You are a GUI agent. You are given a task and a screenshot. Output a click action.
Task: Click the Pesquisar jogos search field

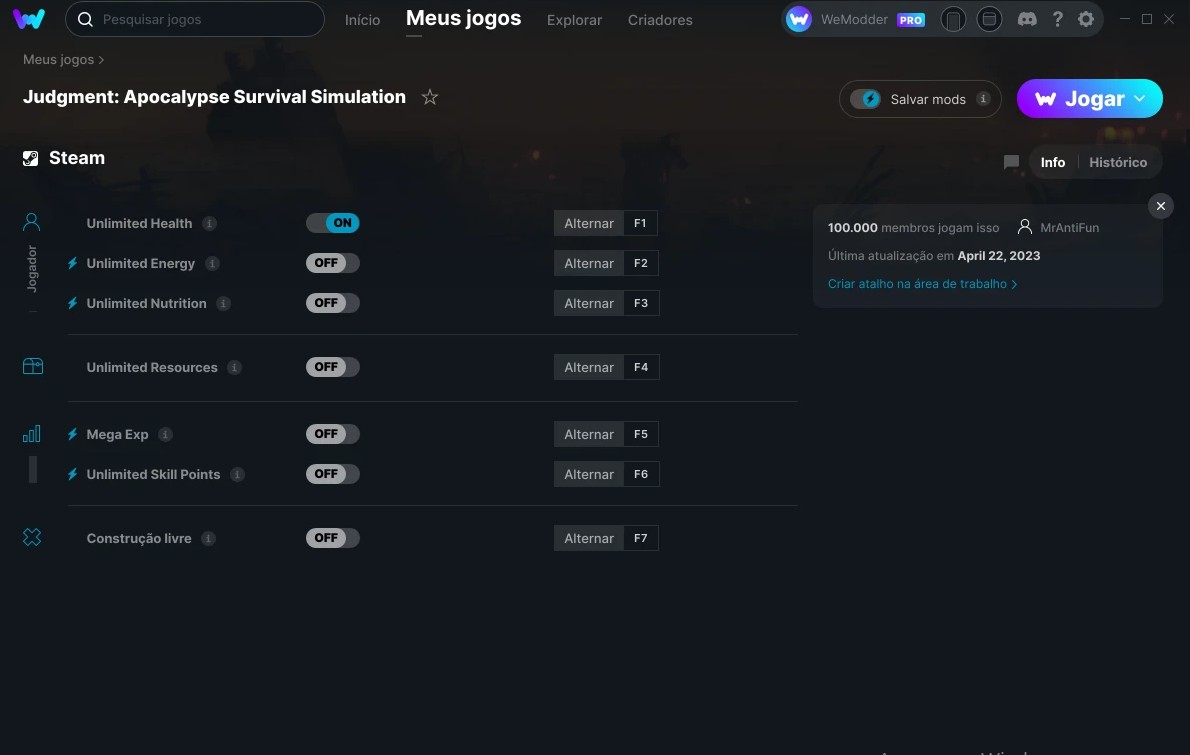point(195,20)
